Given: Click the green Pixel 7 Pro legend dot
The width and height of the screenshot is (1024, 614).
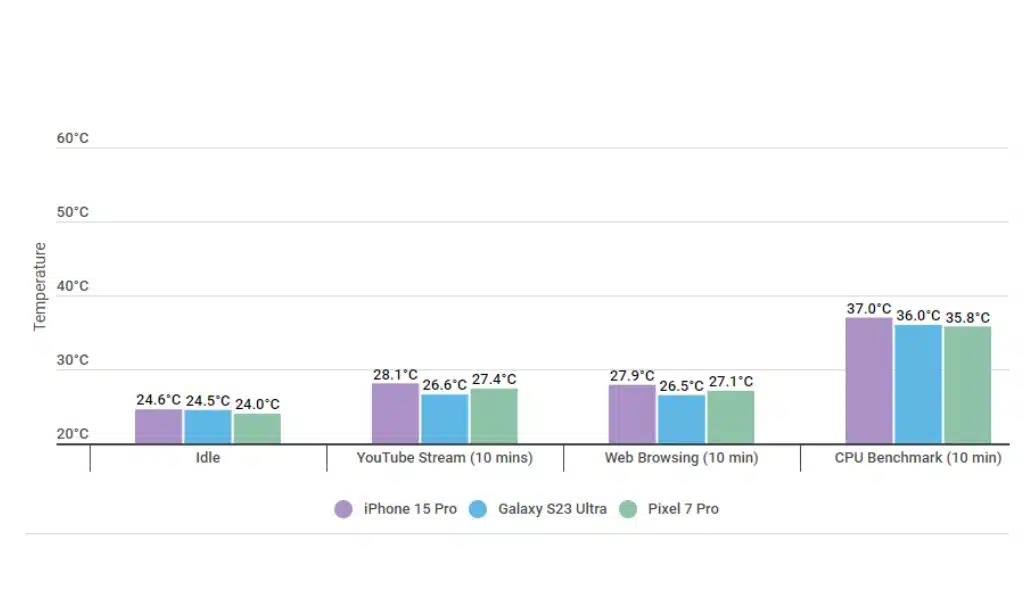Looking at the screenshot, I should (x=628, y=509).
